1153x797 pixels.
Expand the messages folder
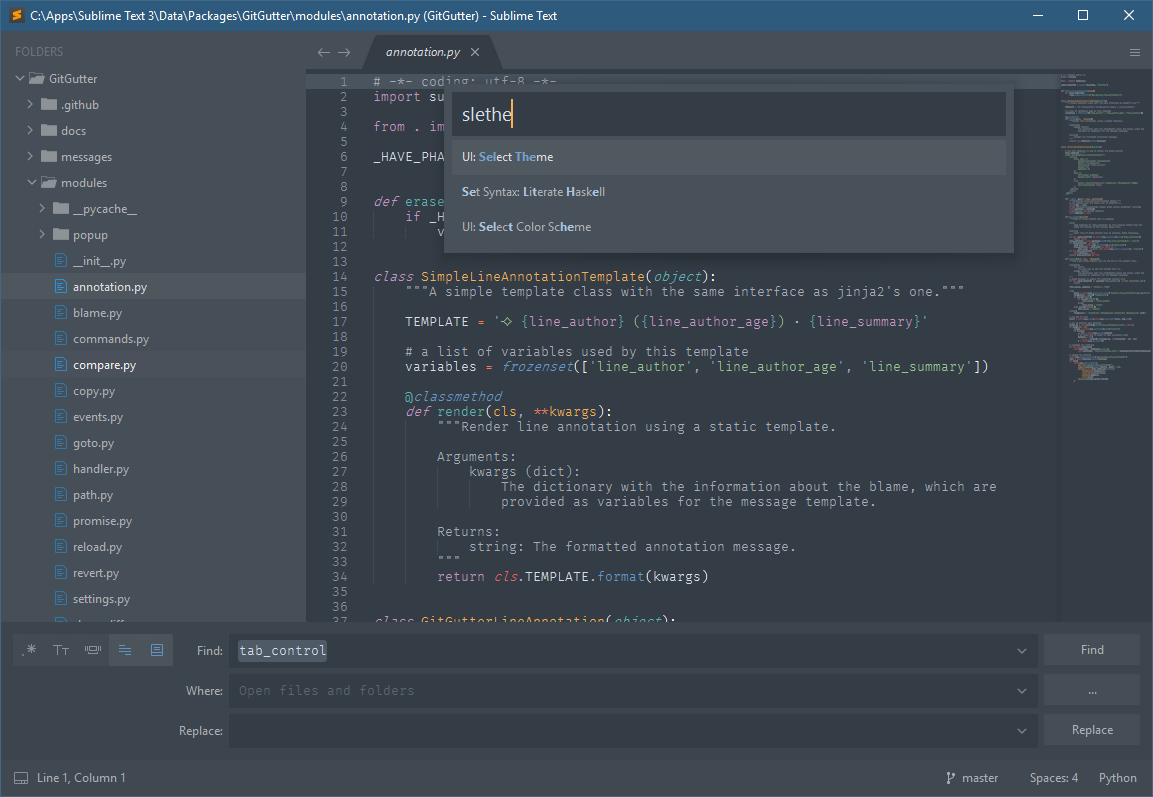pyautogui.click(x=30, y=156)
